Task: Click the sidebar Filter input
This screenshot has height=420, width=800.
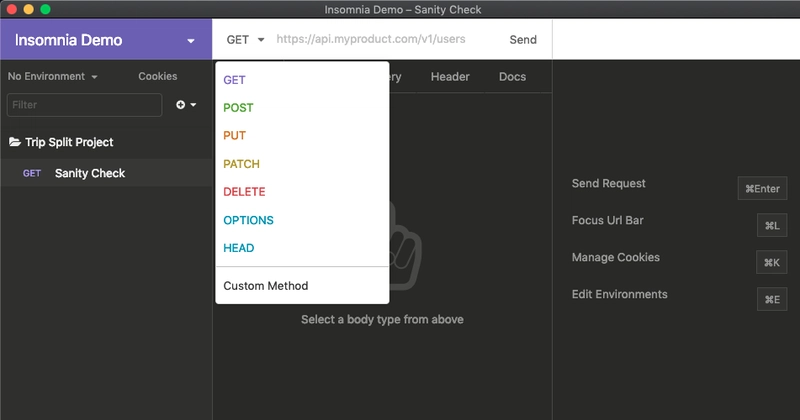Action: pos(84,105)
